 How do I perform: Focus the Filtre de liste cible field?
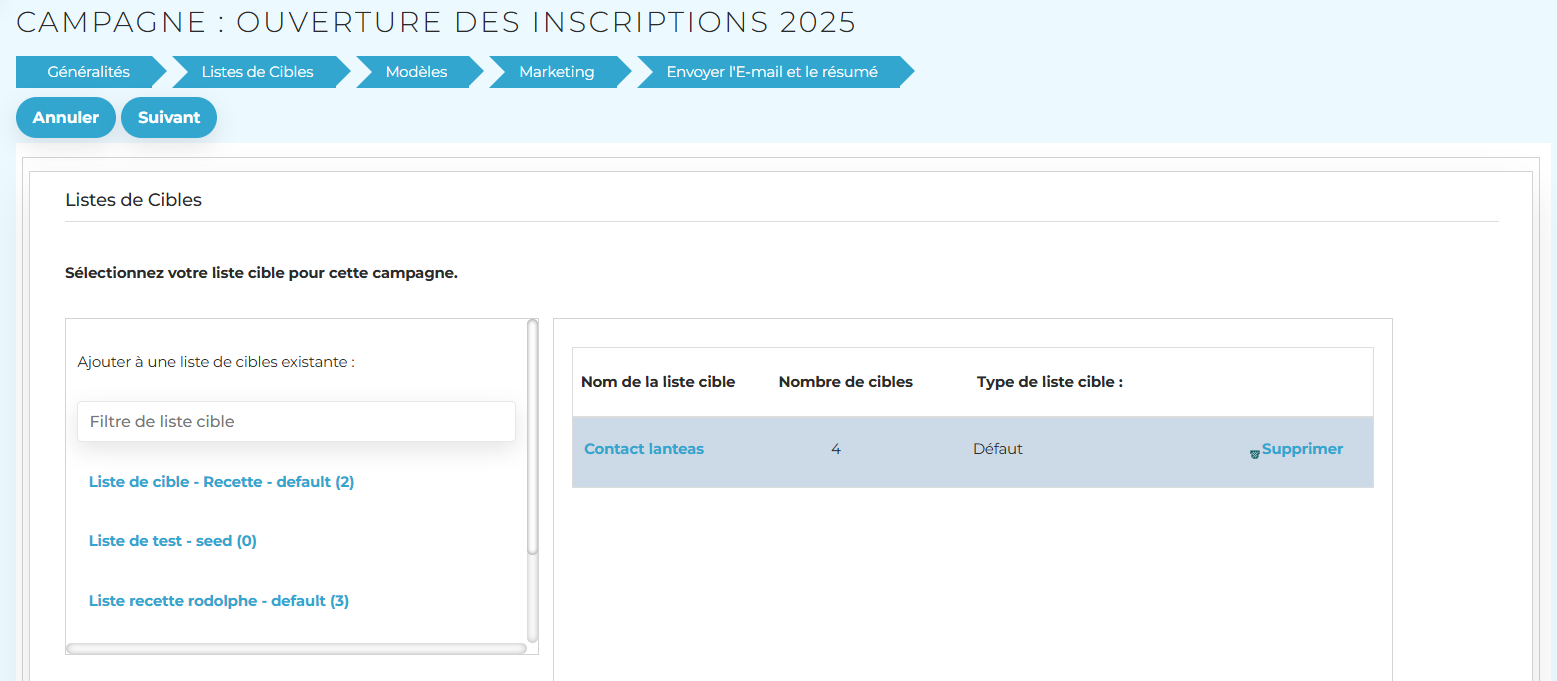(x=296, y=422)
